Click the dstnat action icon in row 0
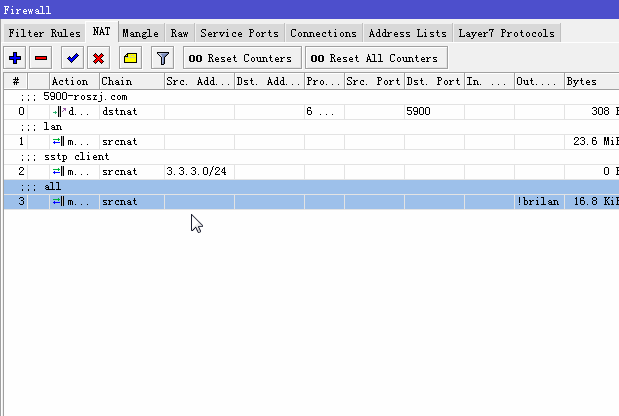The width and height of the screenshot is (619, 416). tap(58, 112)
